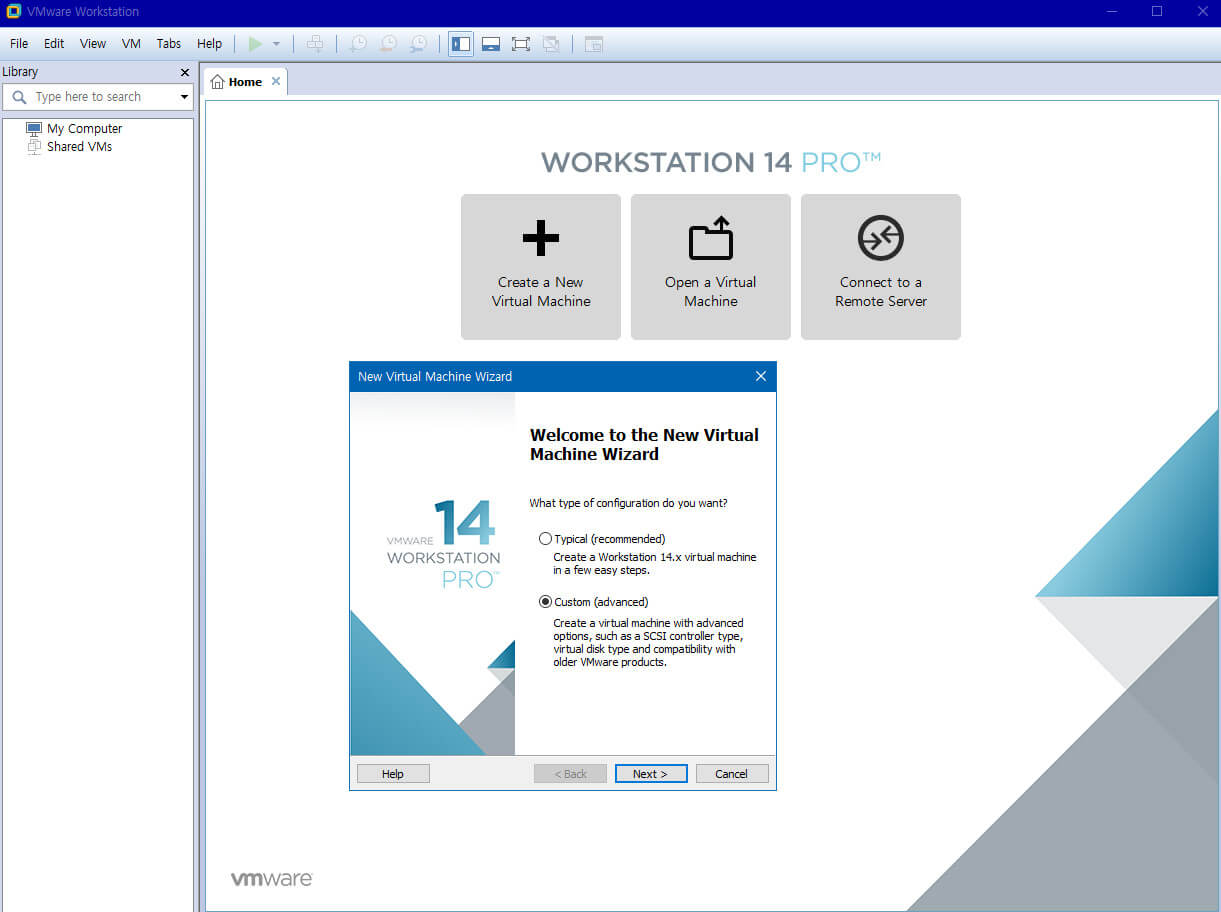The image size is (1221, 912).
Task: Click the thumbnail bar toolbar icon
Action: coord(491,44)
